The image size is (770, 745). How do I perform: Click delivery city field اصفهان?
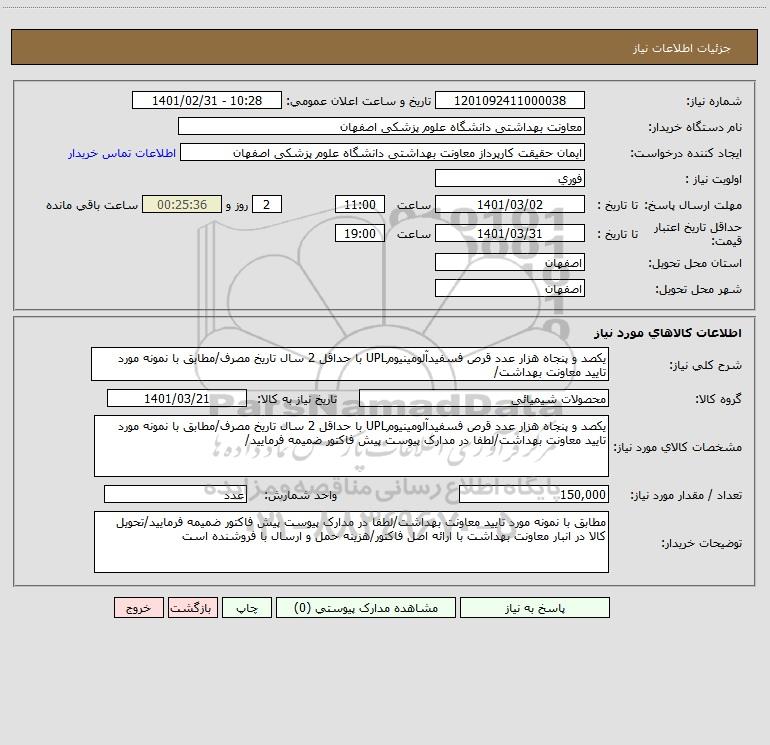click(510, 288)
